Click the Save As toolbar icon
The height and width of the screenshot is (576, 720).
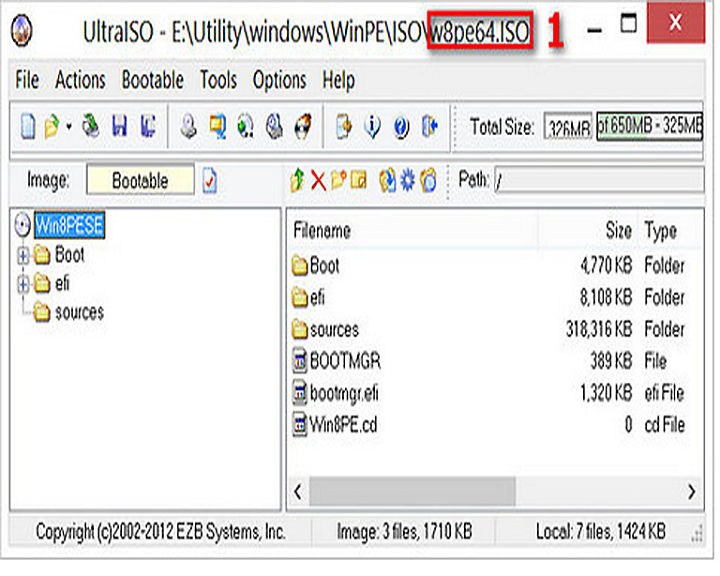coord(148,126)
